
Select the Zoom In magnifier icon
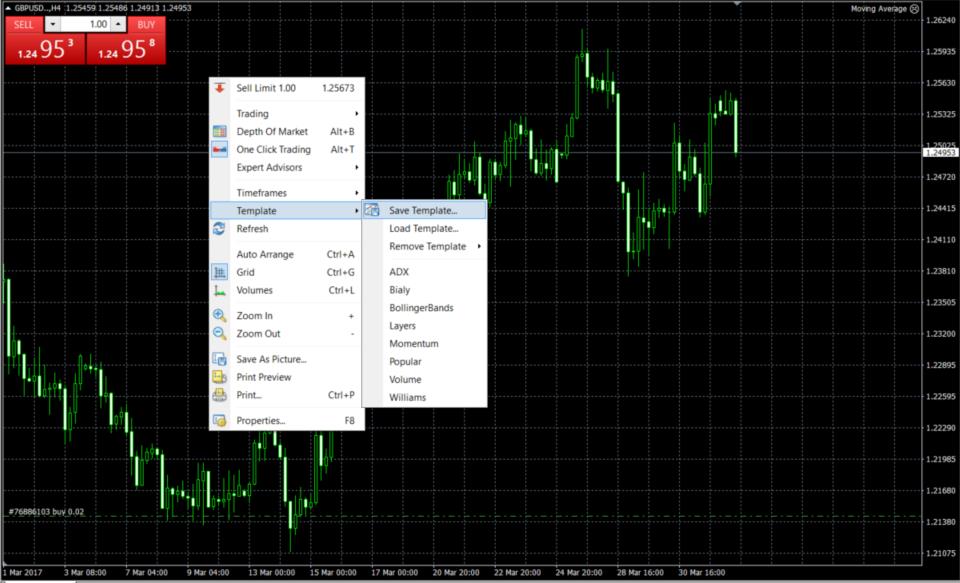coord(218,315)
